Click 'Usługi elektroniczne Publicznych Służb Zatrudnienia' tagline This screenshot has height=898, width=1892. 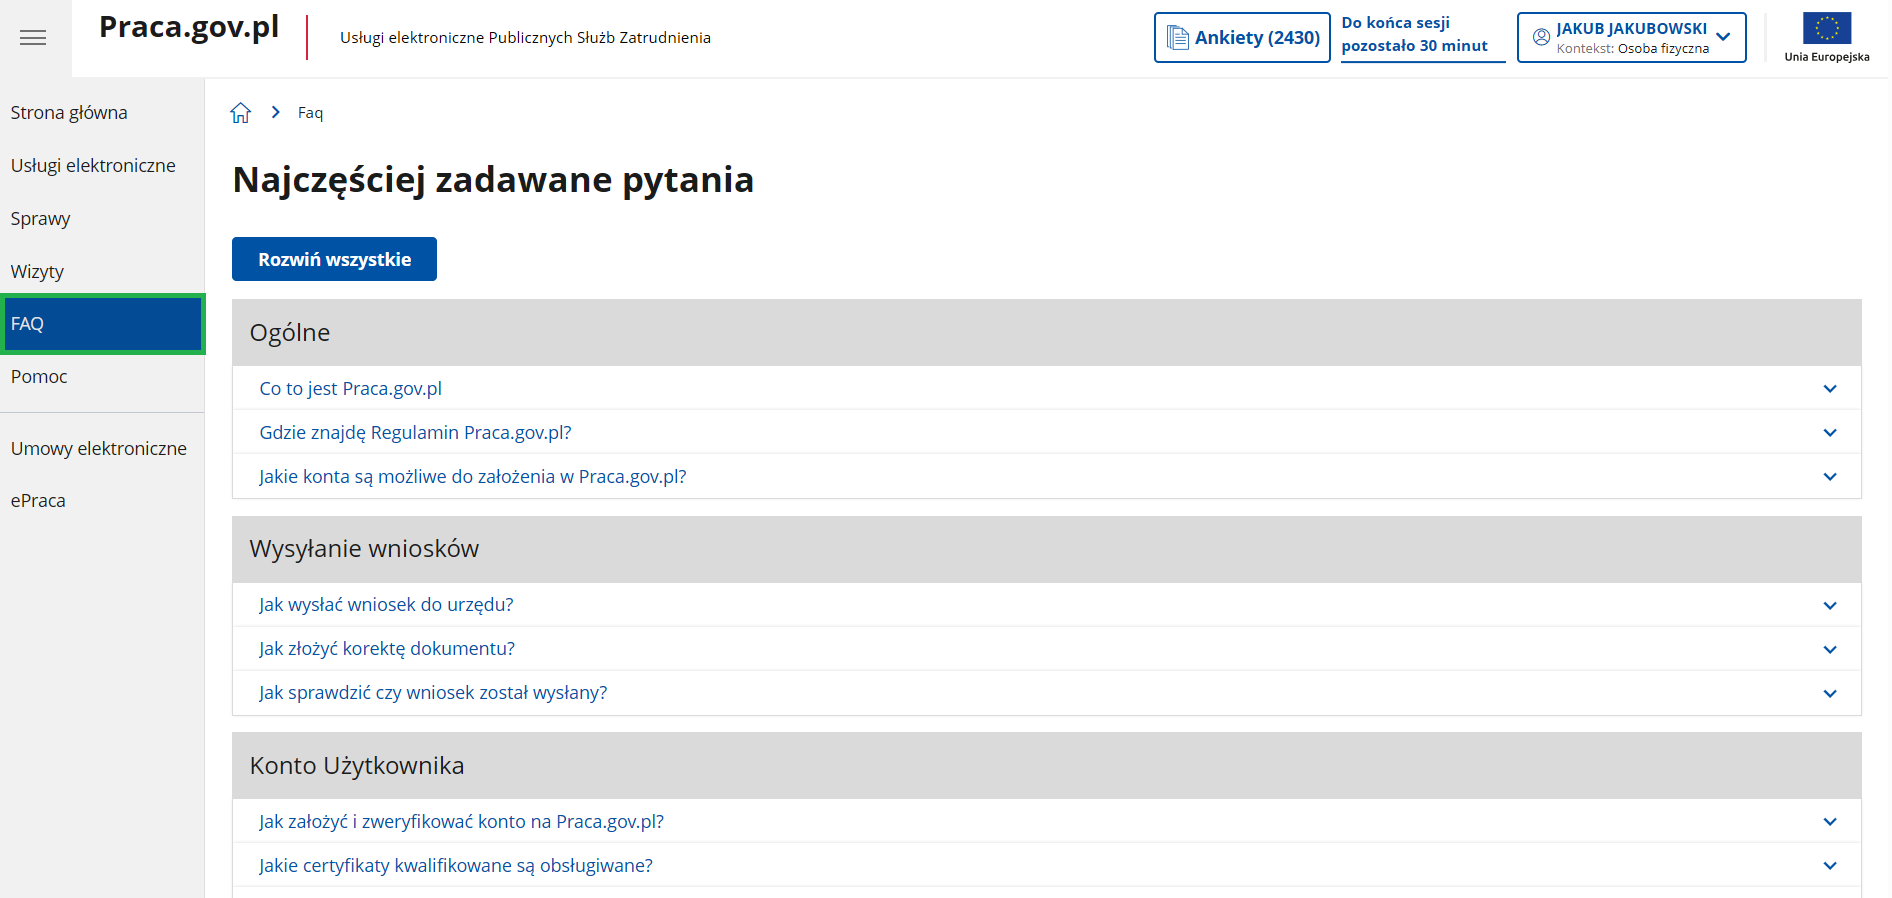point(525,38)
